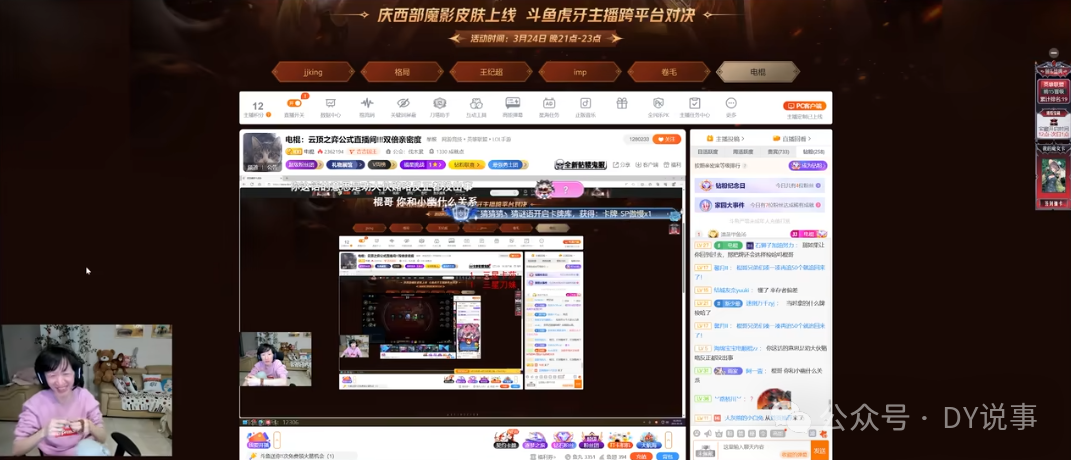Switch to the 贵宾(733) tab
The width and height of the screenshot is (1071, 460).
pyautogui.click(x=778, y=152)
